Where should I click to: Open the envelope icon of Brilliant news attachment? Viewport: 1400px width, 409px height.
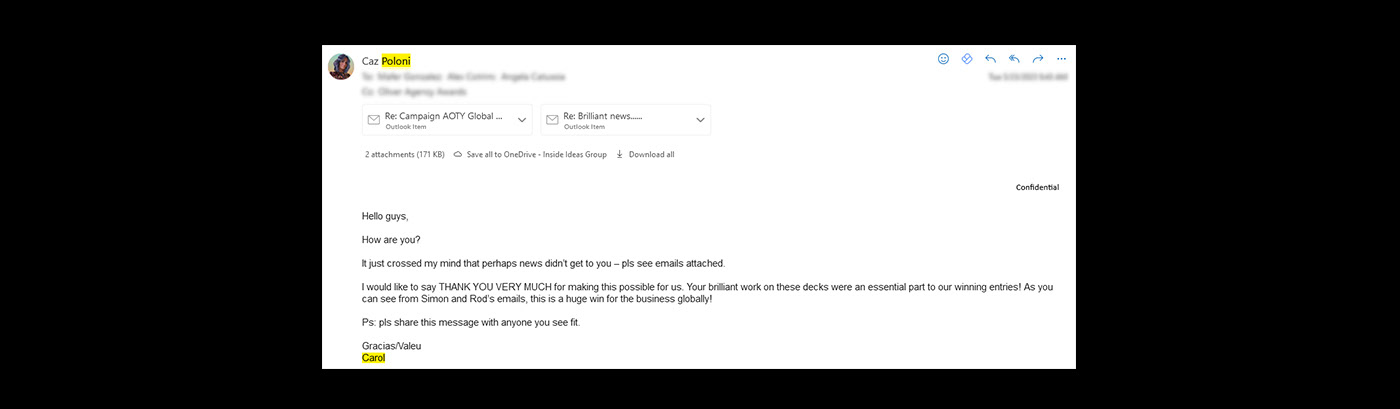coord(552,120)
